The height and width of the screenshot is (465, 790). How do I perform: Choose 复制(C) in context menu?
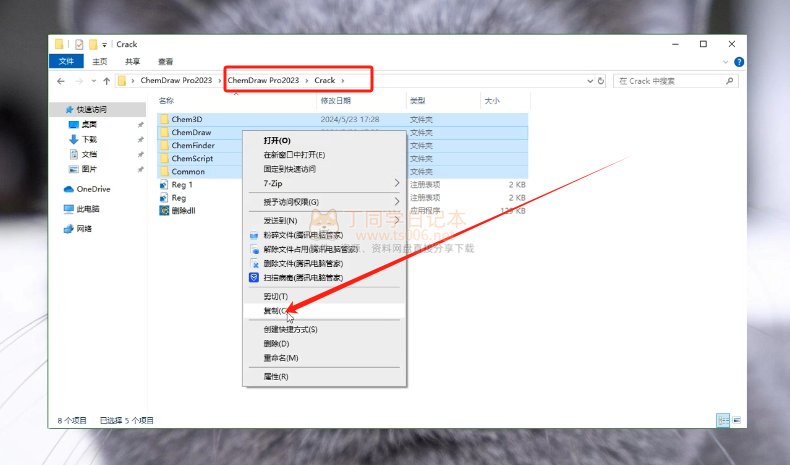point(324,311)
